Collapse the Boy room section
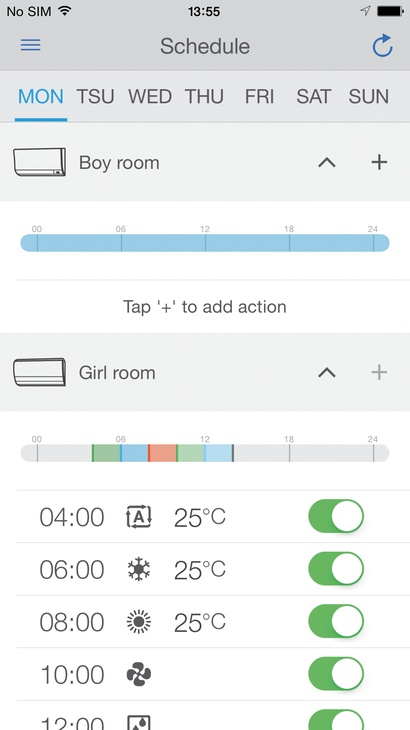 coord(327,162)
